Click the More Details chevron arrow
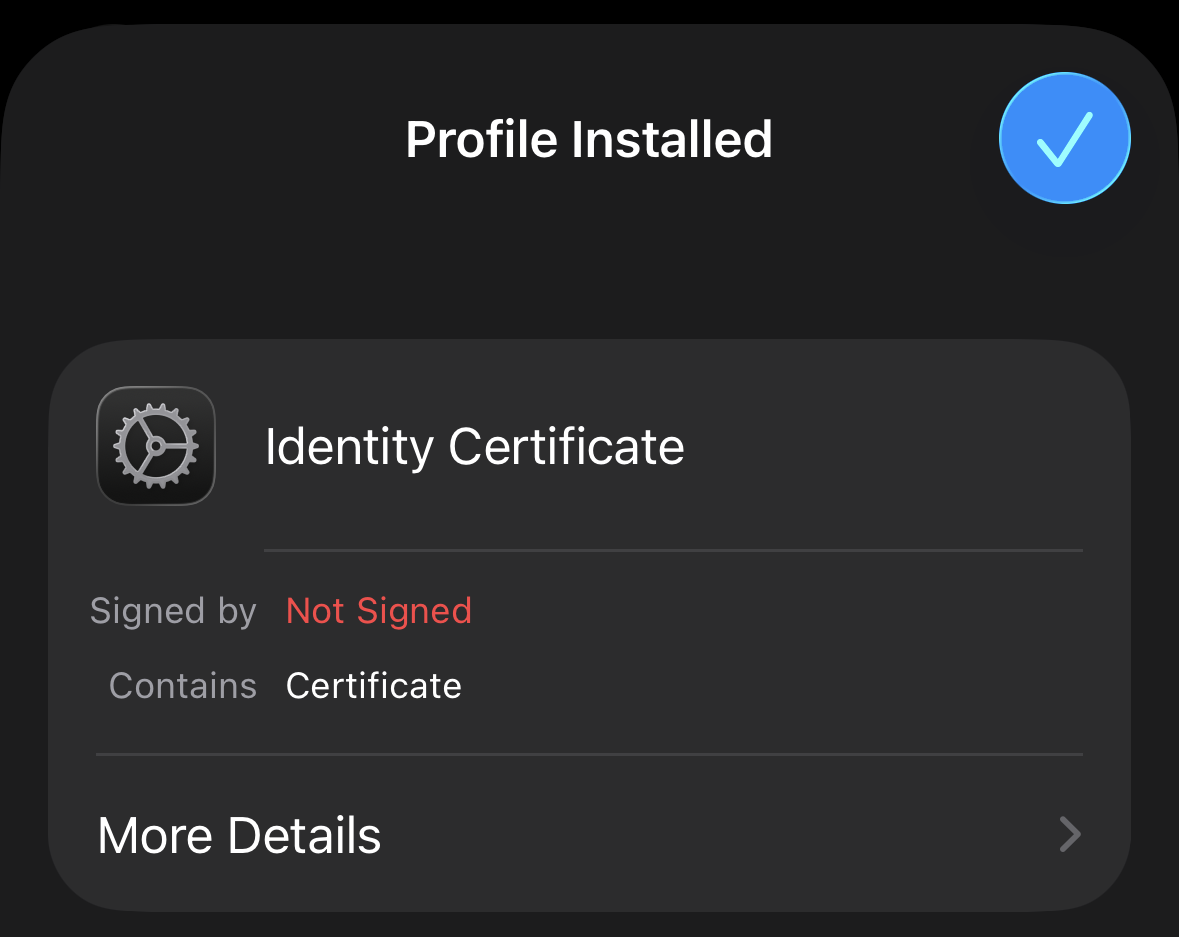Screen dimensions: 1179x937 pos(1070,834)
